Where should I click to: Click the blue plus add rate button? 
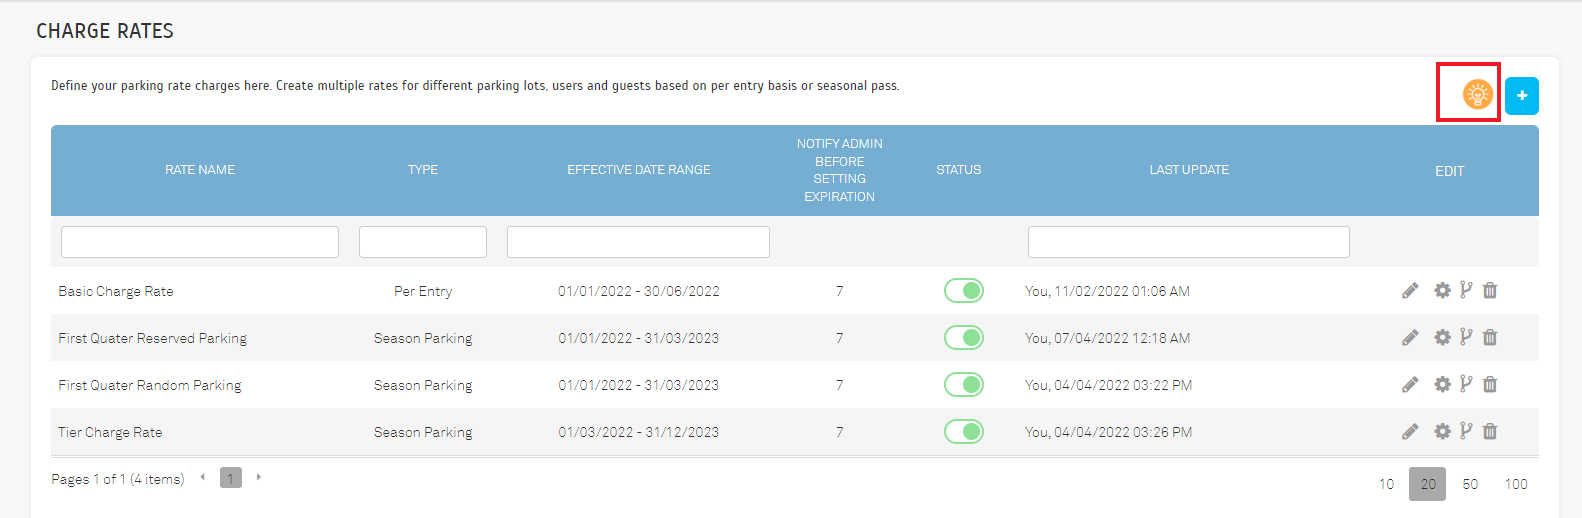click(x=1521, y=96)
